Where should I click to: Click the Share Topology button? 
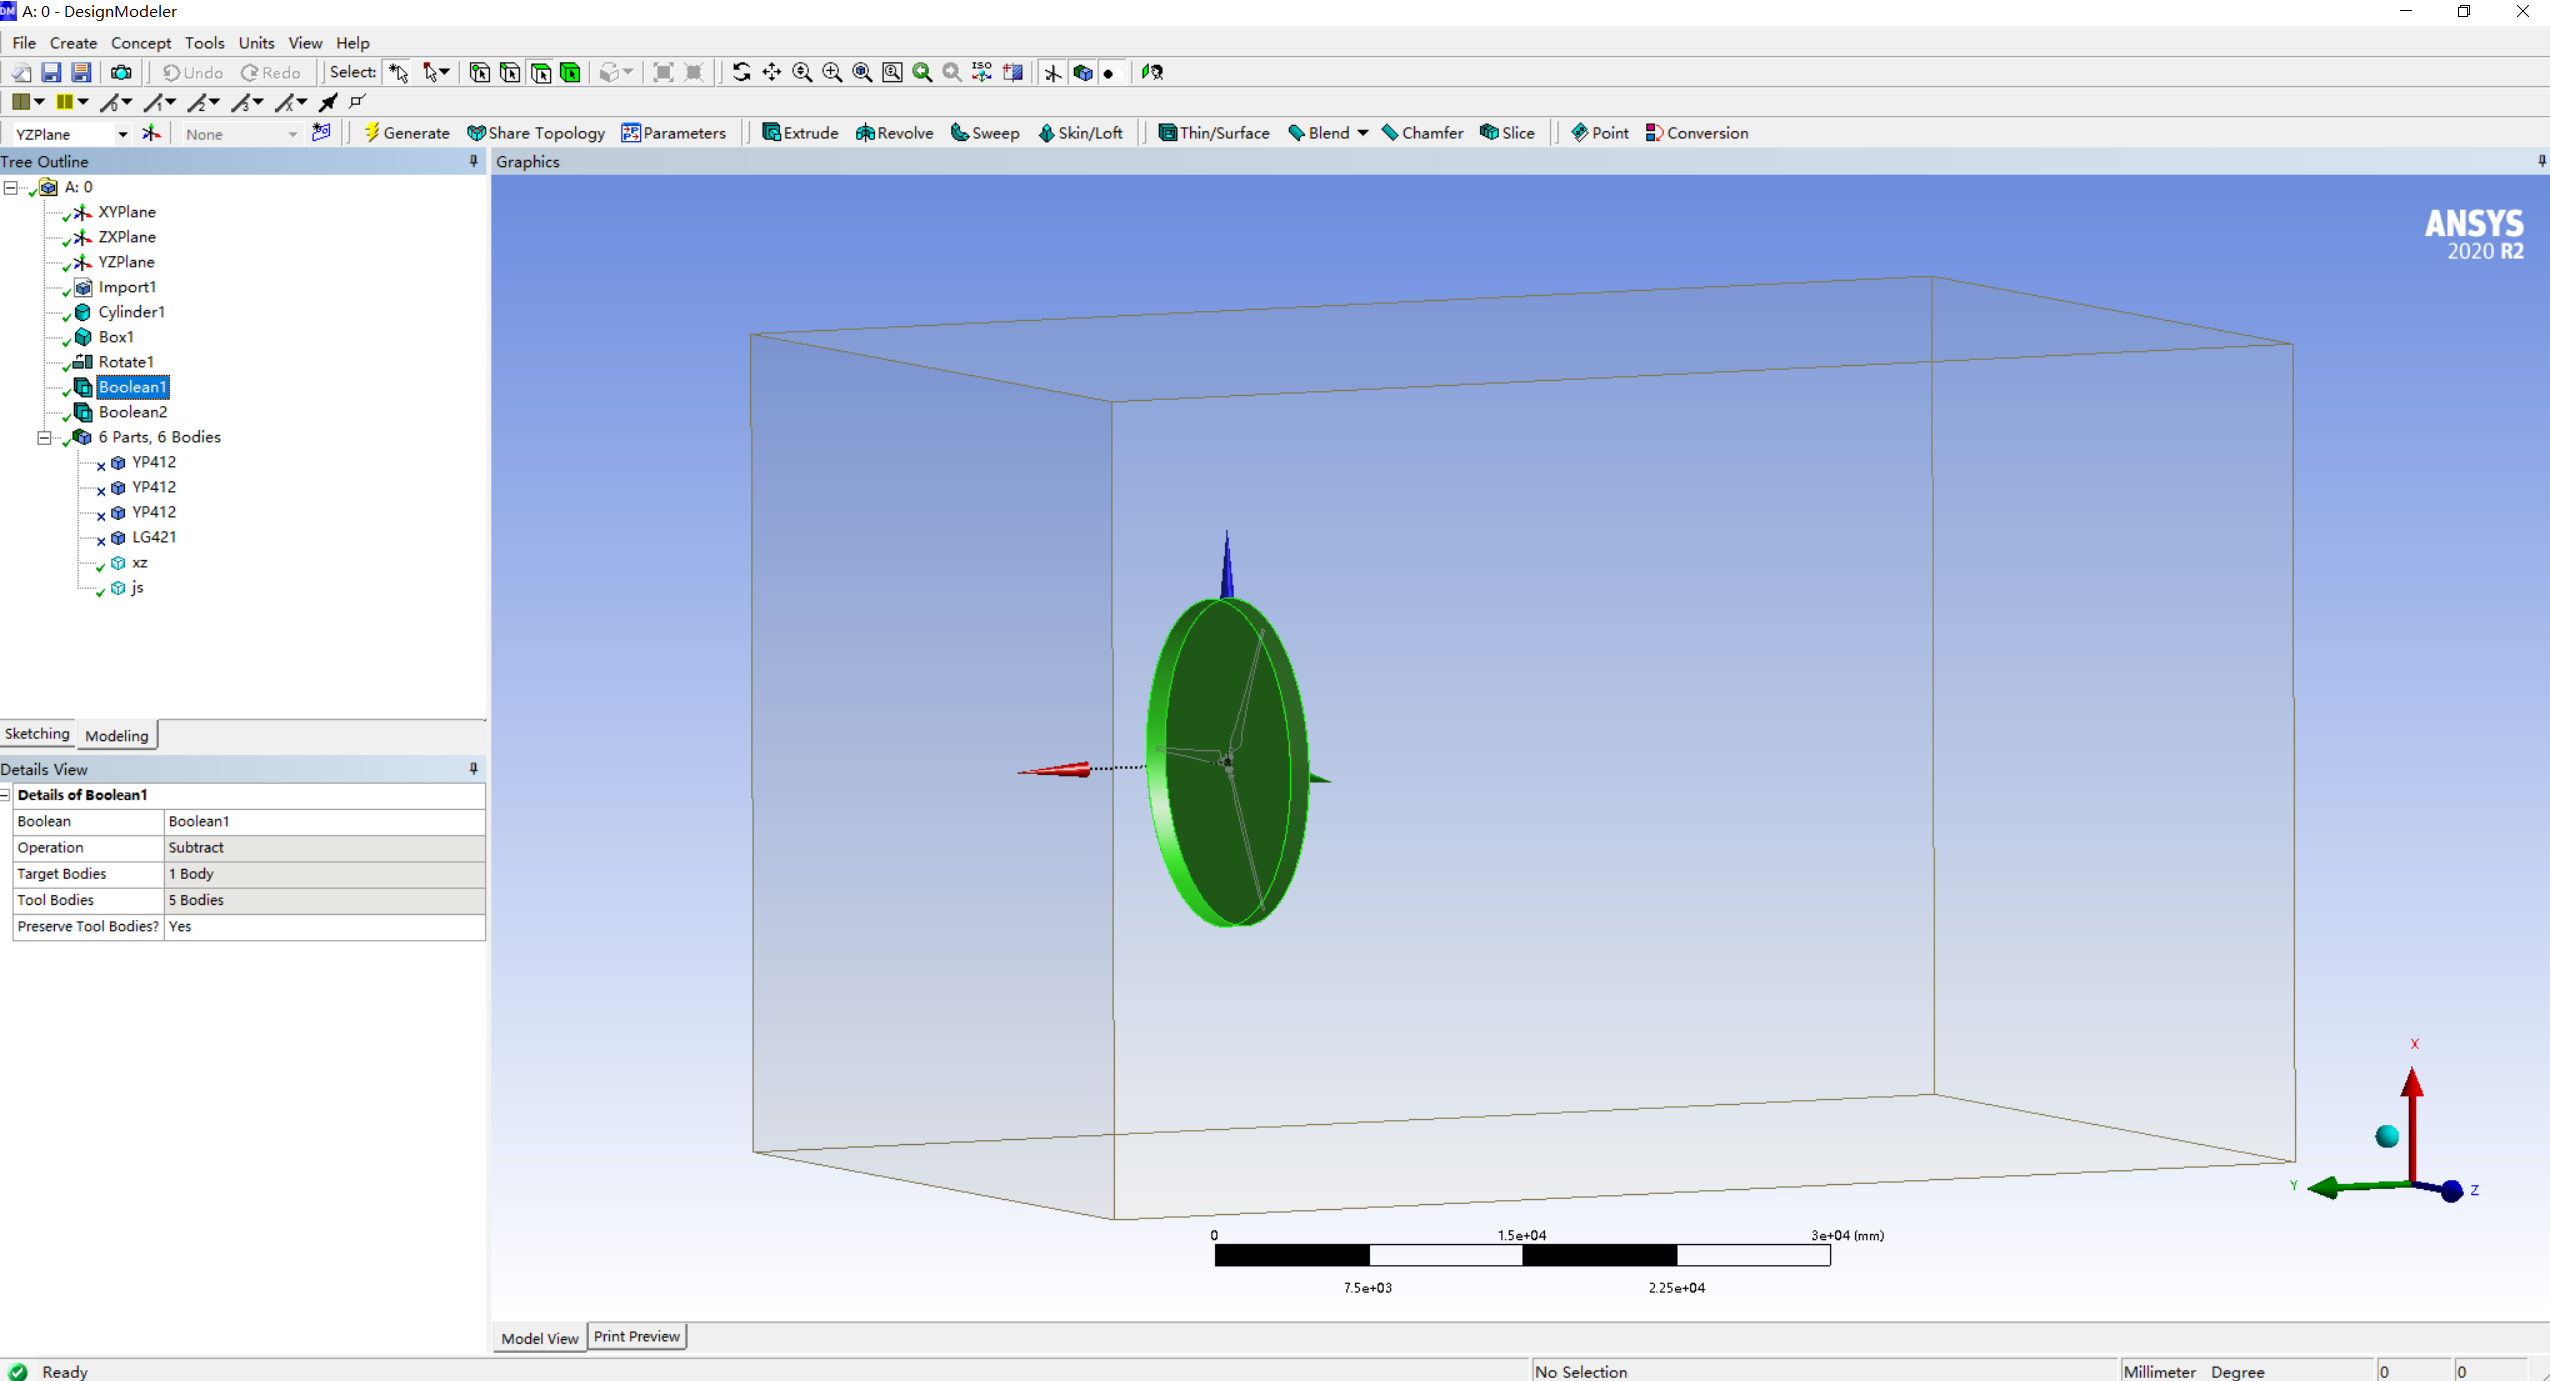coord(537,133)
